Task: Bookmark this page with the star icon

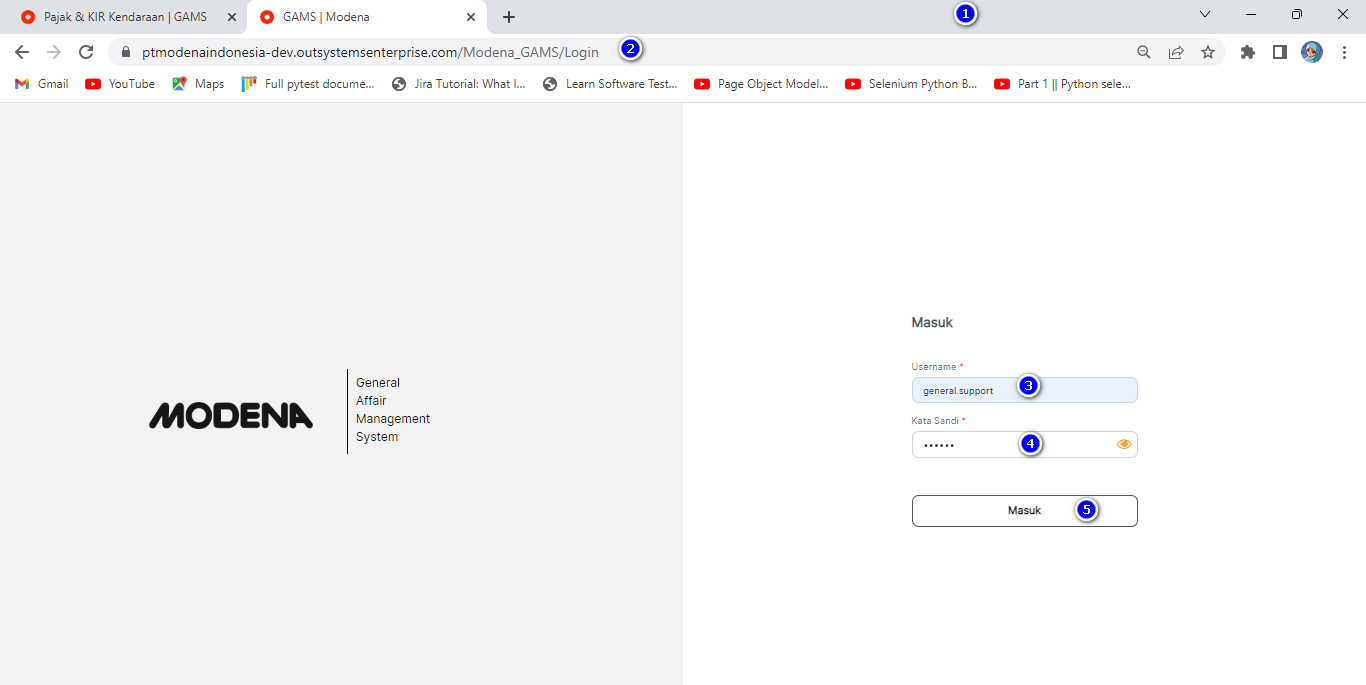Action: (x=1208, y=52)
